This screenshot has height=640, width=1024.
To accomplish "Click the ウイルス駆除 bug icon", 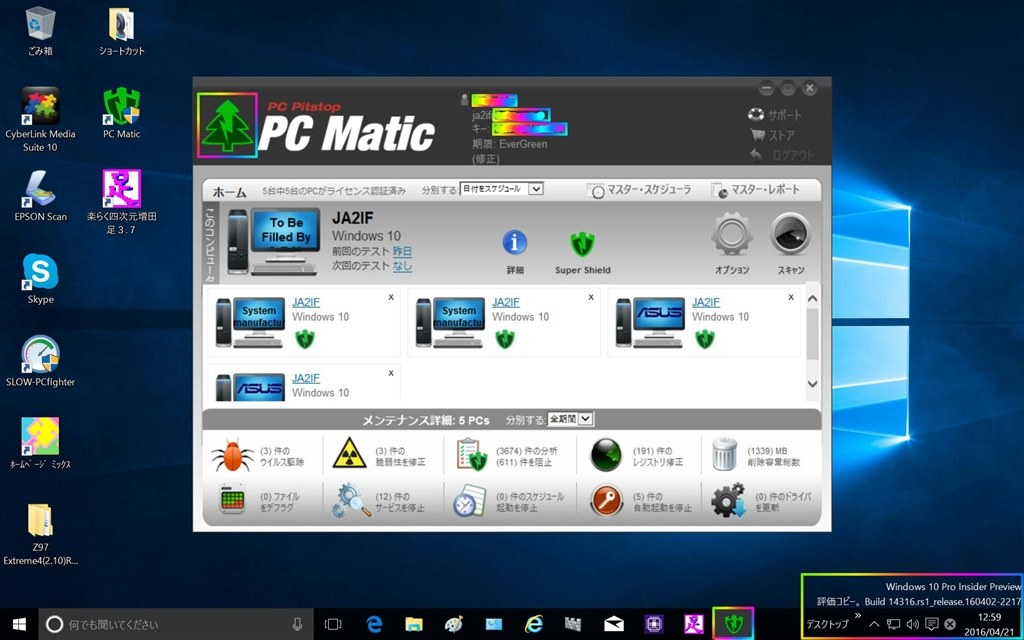I will point(232,455).
